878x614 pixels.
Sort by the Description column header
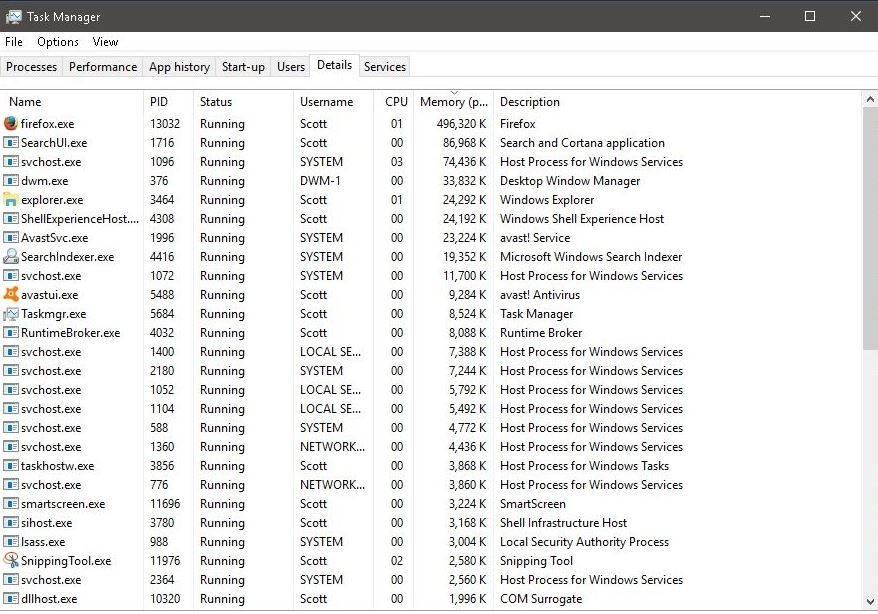tap(678, 101)
